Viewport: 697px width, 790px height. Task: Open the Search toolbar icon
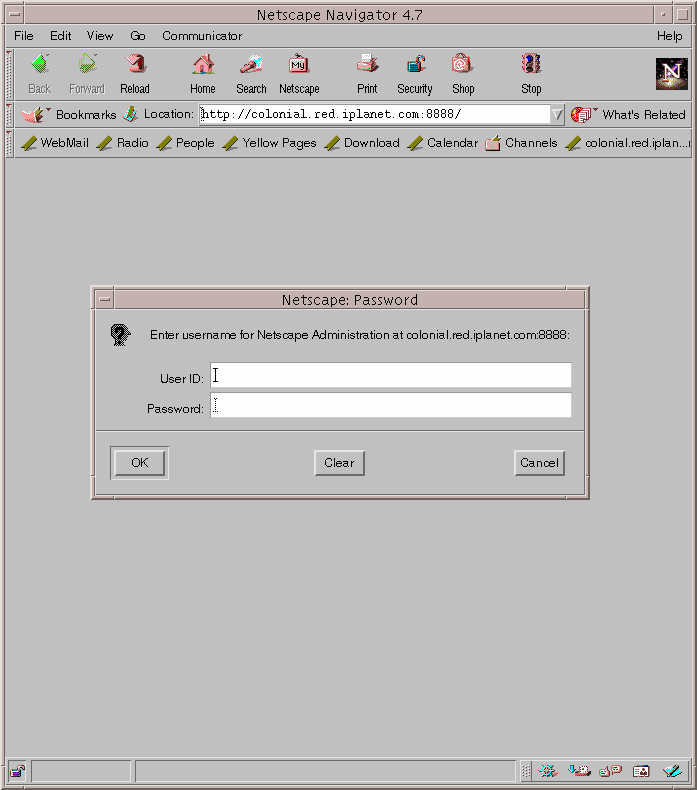tap(251, 64)
